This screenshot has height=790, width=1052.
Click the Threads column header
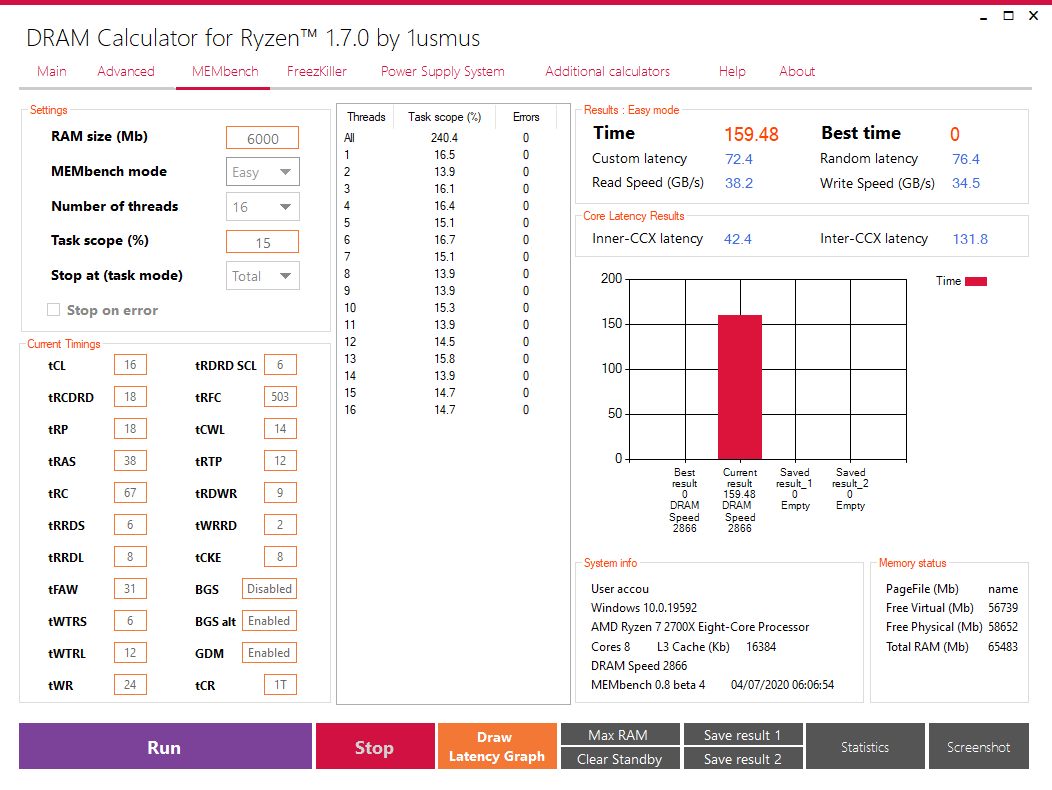click(366, 117)
